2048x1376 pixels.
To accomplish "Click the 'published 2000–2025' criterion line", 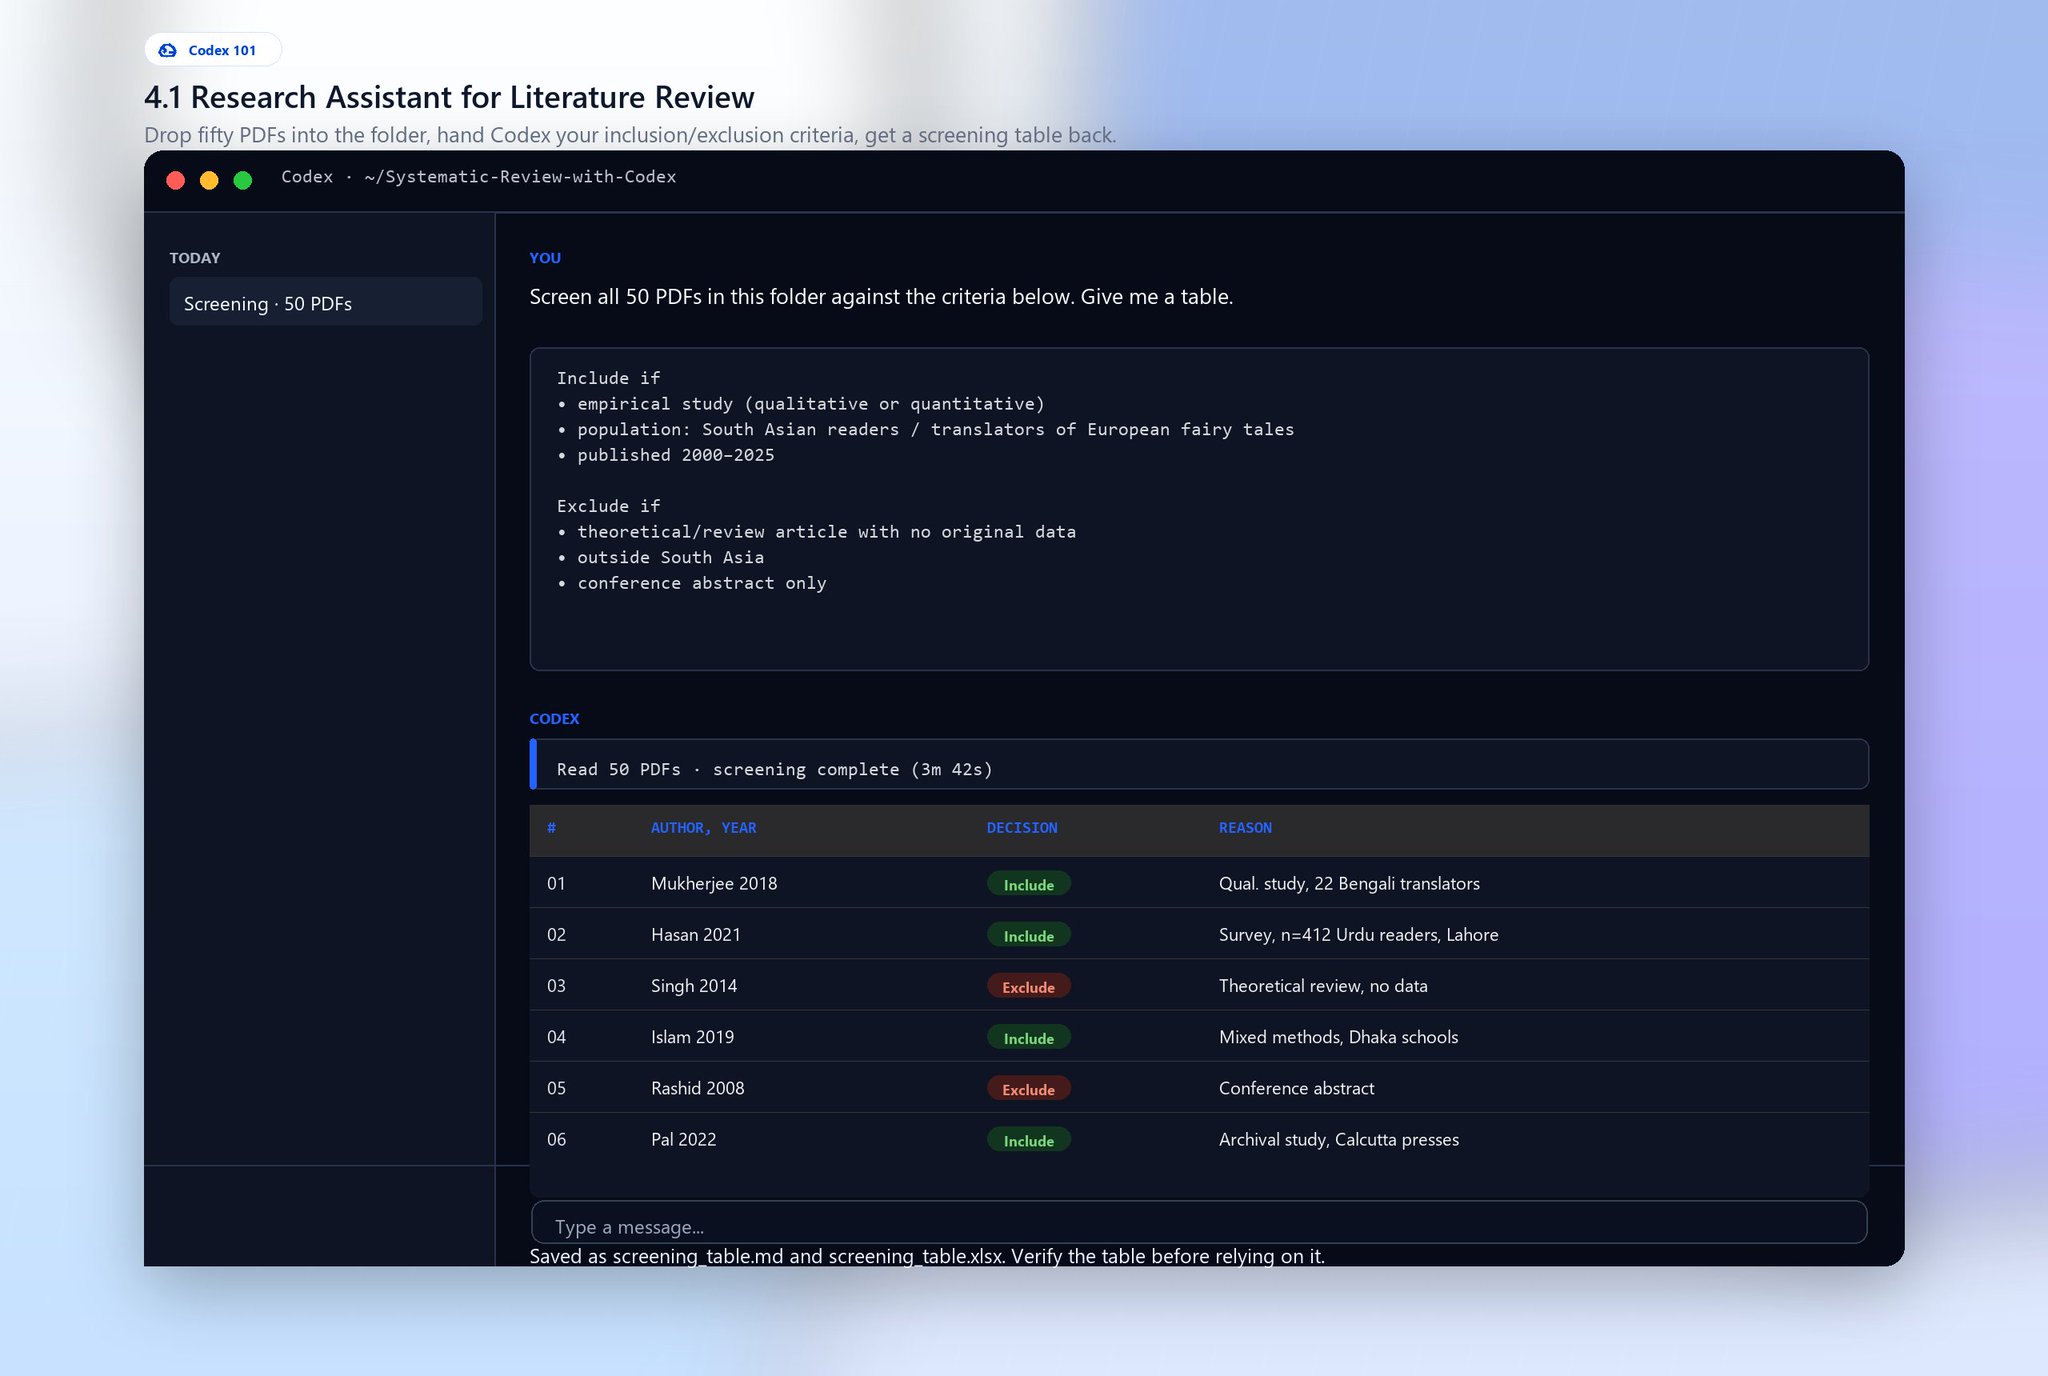I will (666, 455).
